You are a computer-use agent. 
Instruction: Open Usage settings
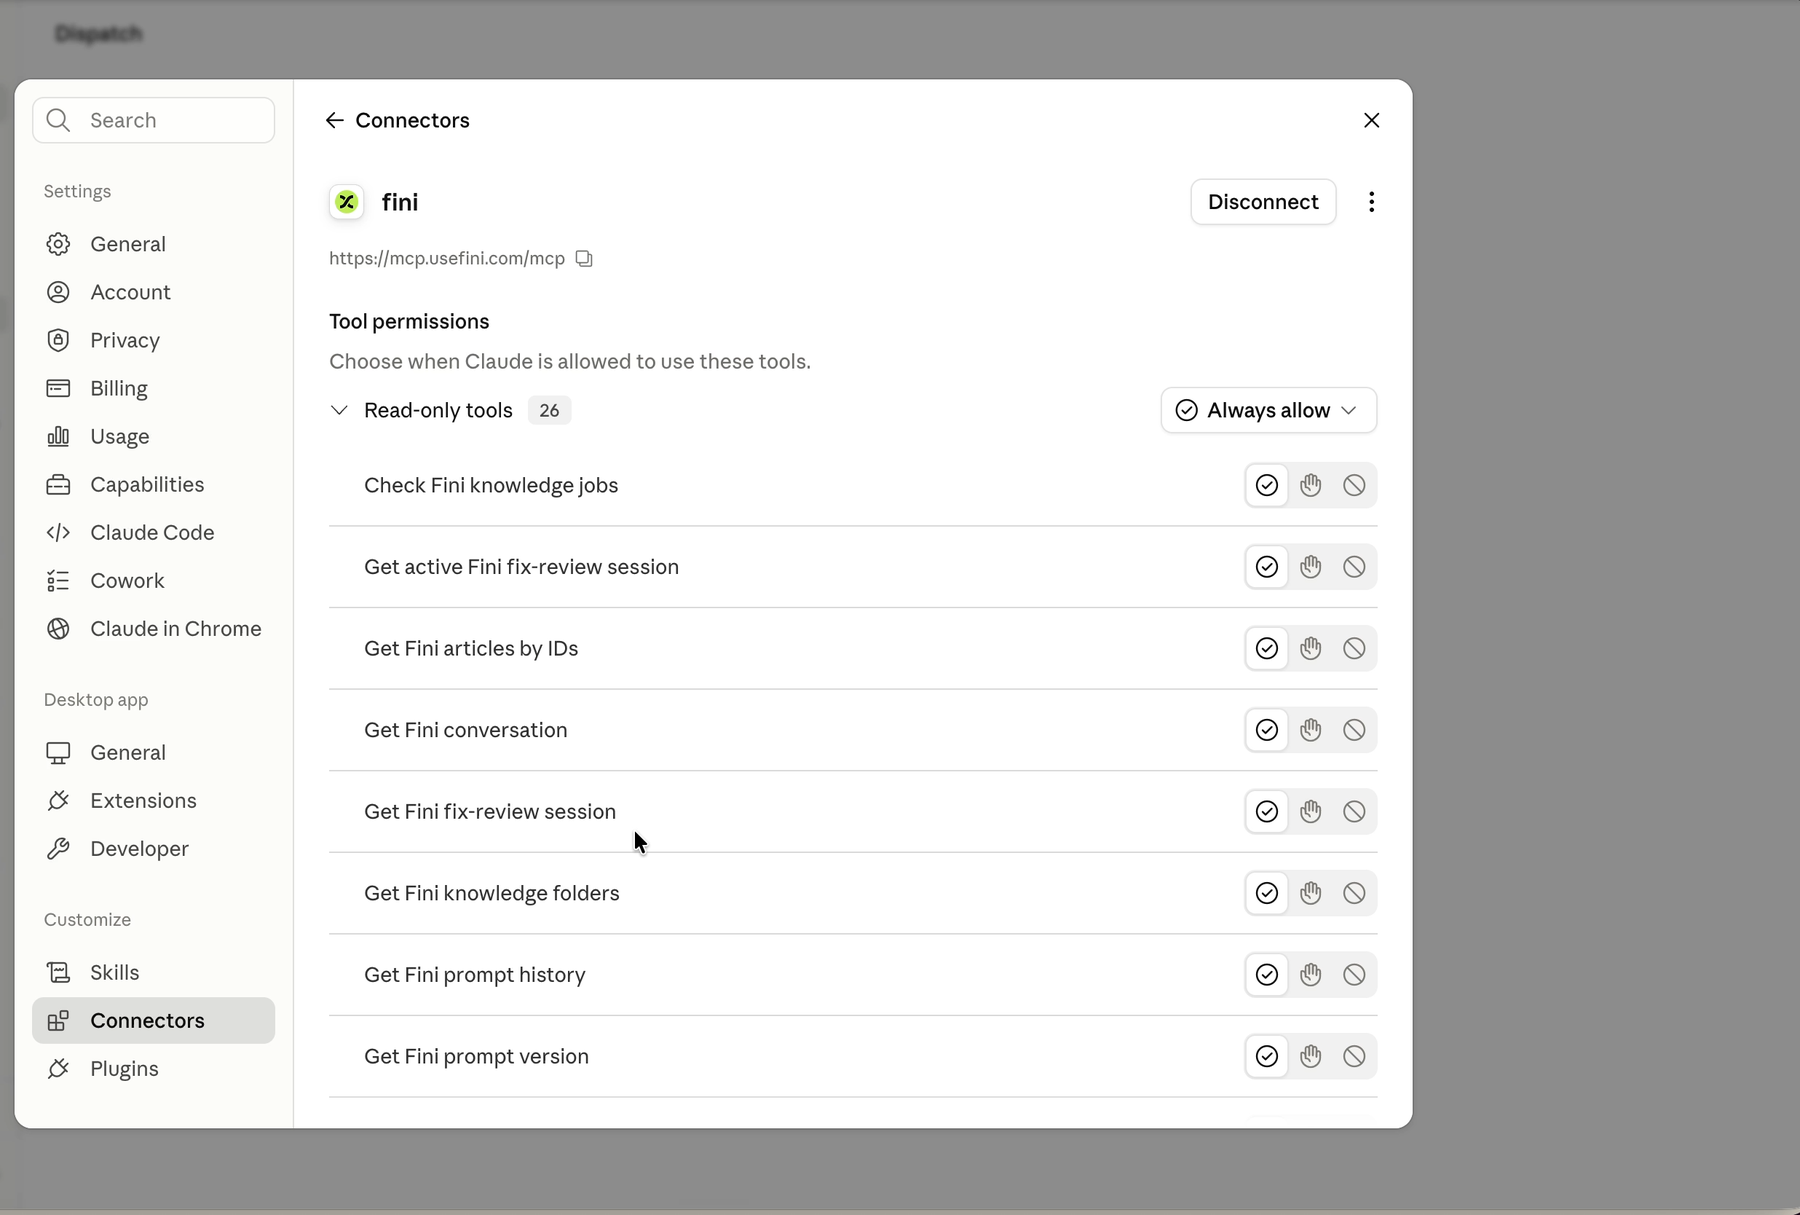[x=153, y=436]
